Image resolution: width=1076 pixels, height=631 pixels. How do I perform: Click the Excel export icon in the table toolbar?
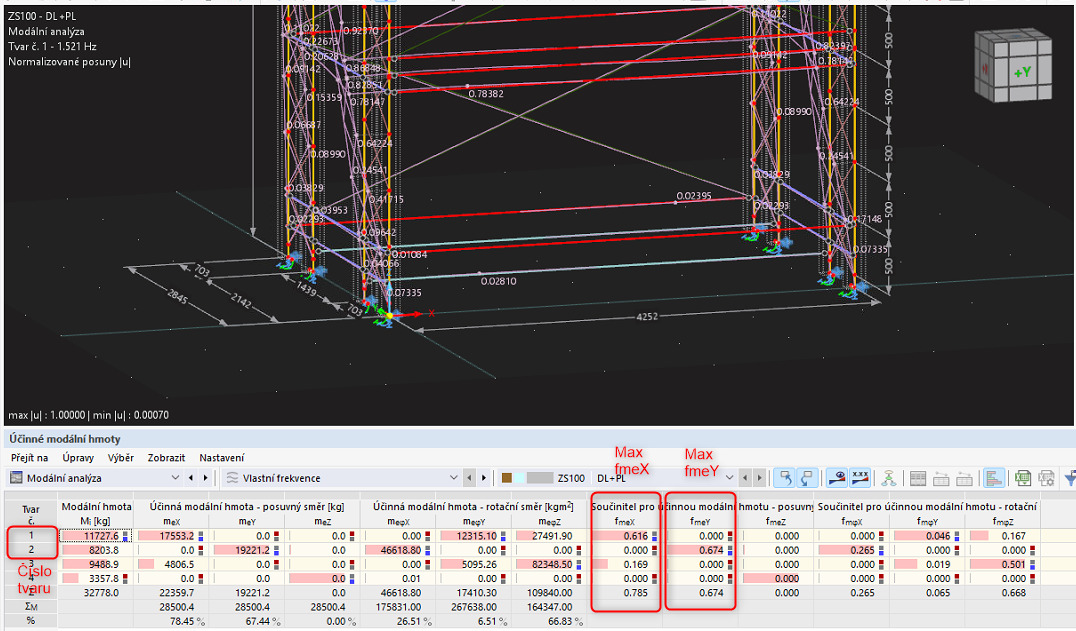point(1021,478)
